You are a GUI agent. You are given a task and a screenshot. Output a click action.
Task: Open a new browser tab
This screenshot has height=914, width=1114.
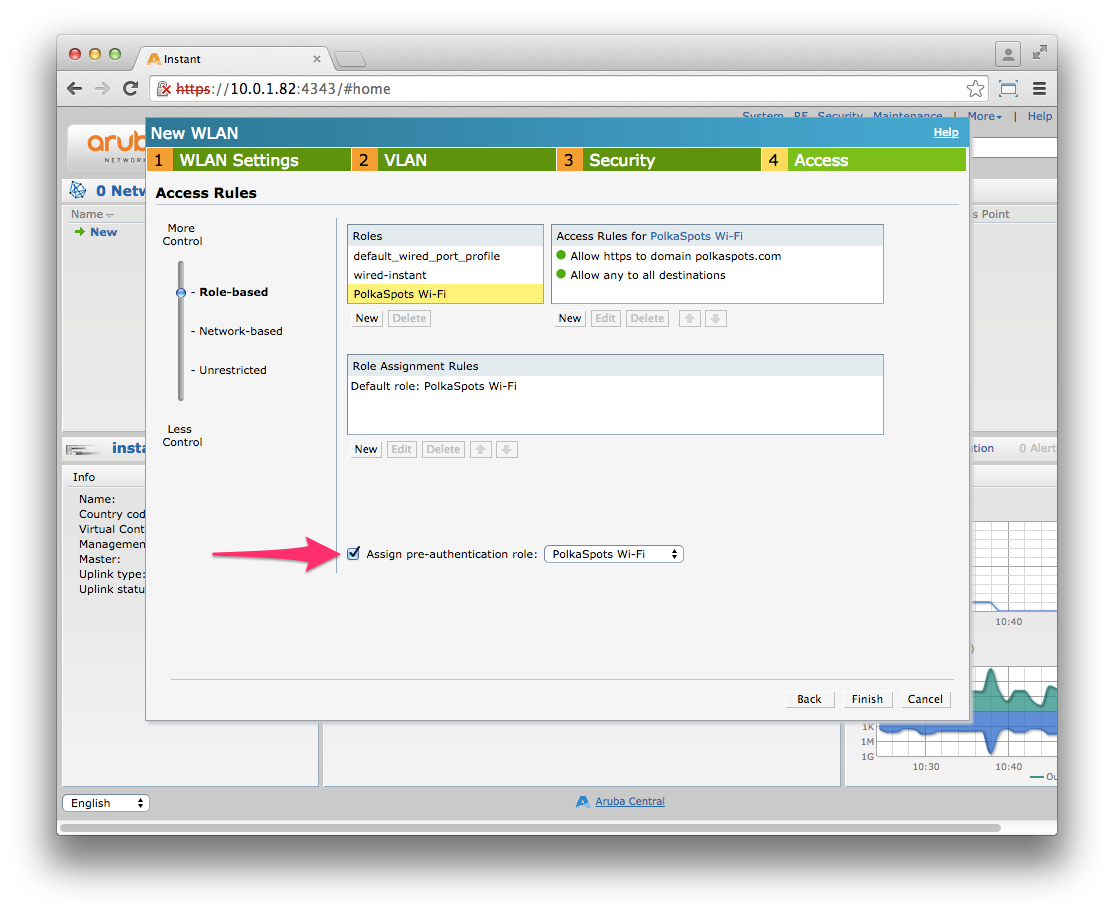(x=350, y=59)
